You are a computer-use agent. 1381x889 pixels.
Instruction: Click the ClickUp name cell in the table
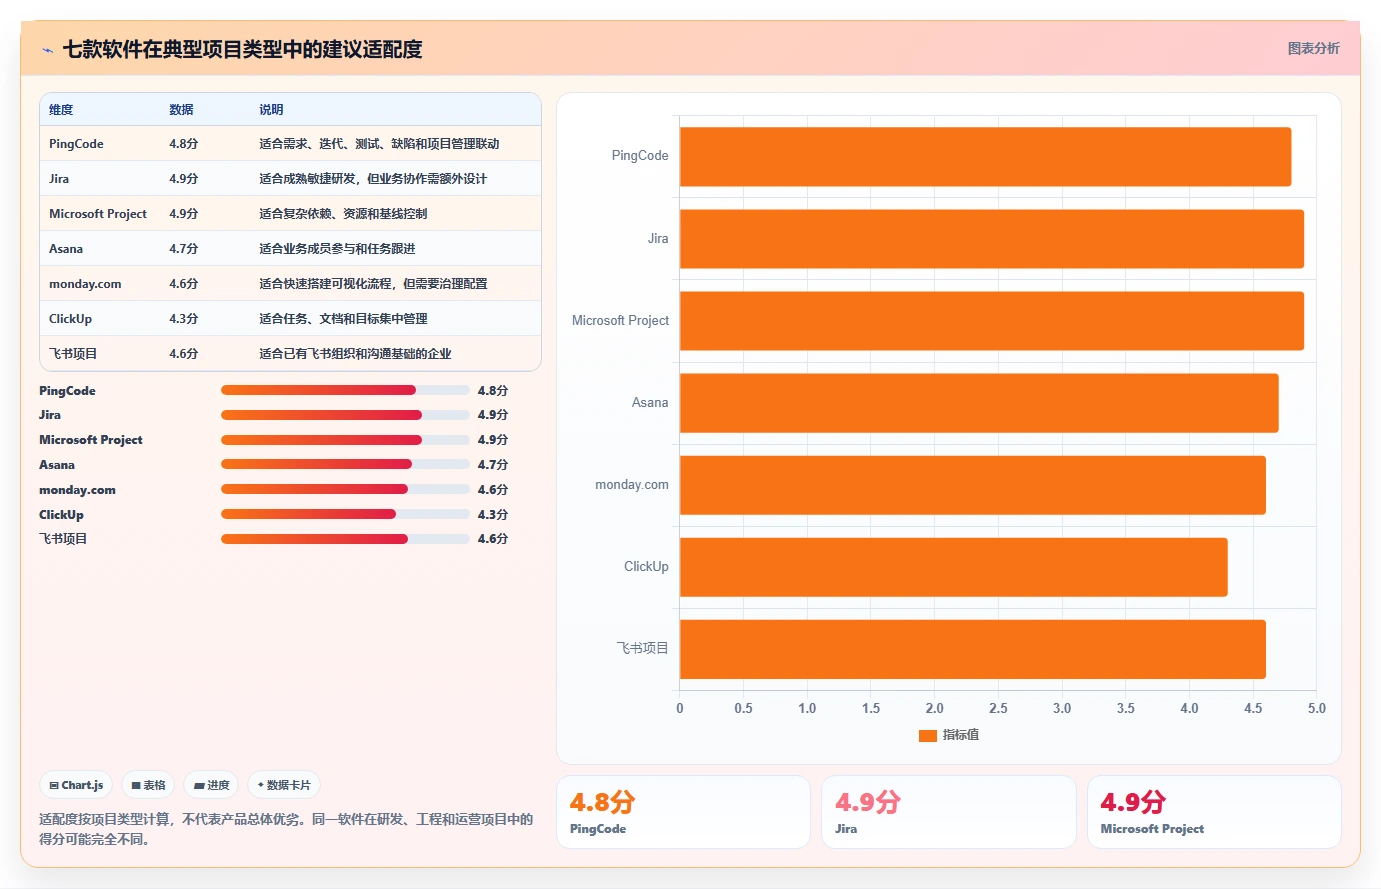point(70,319)
